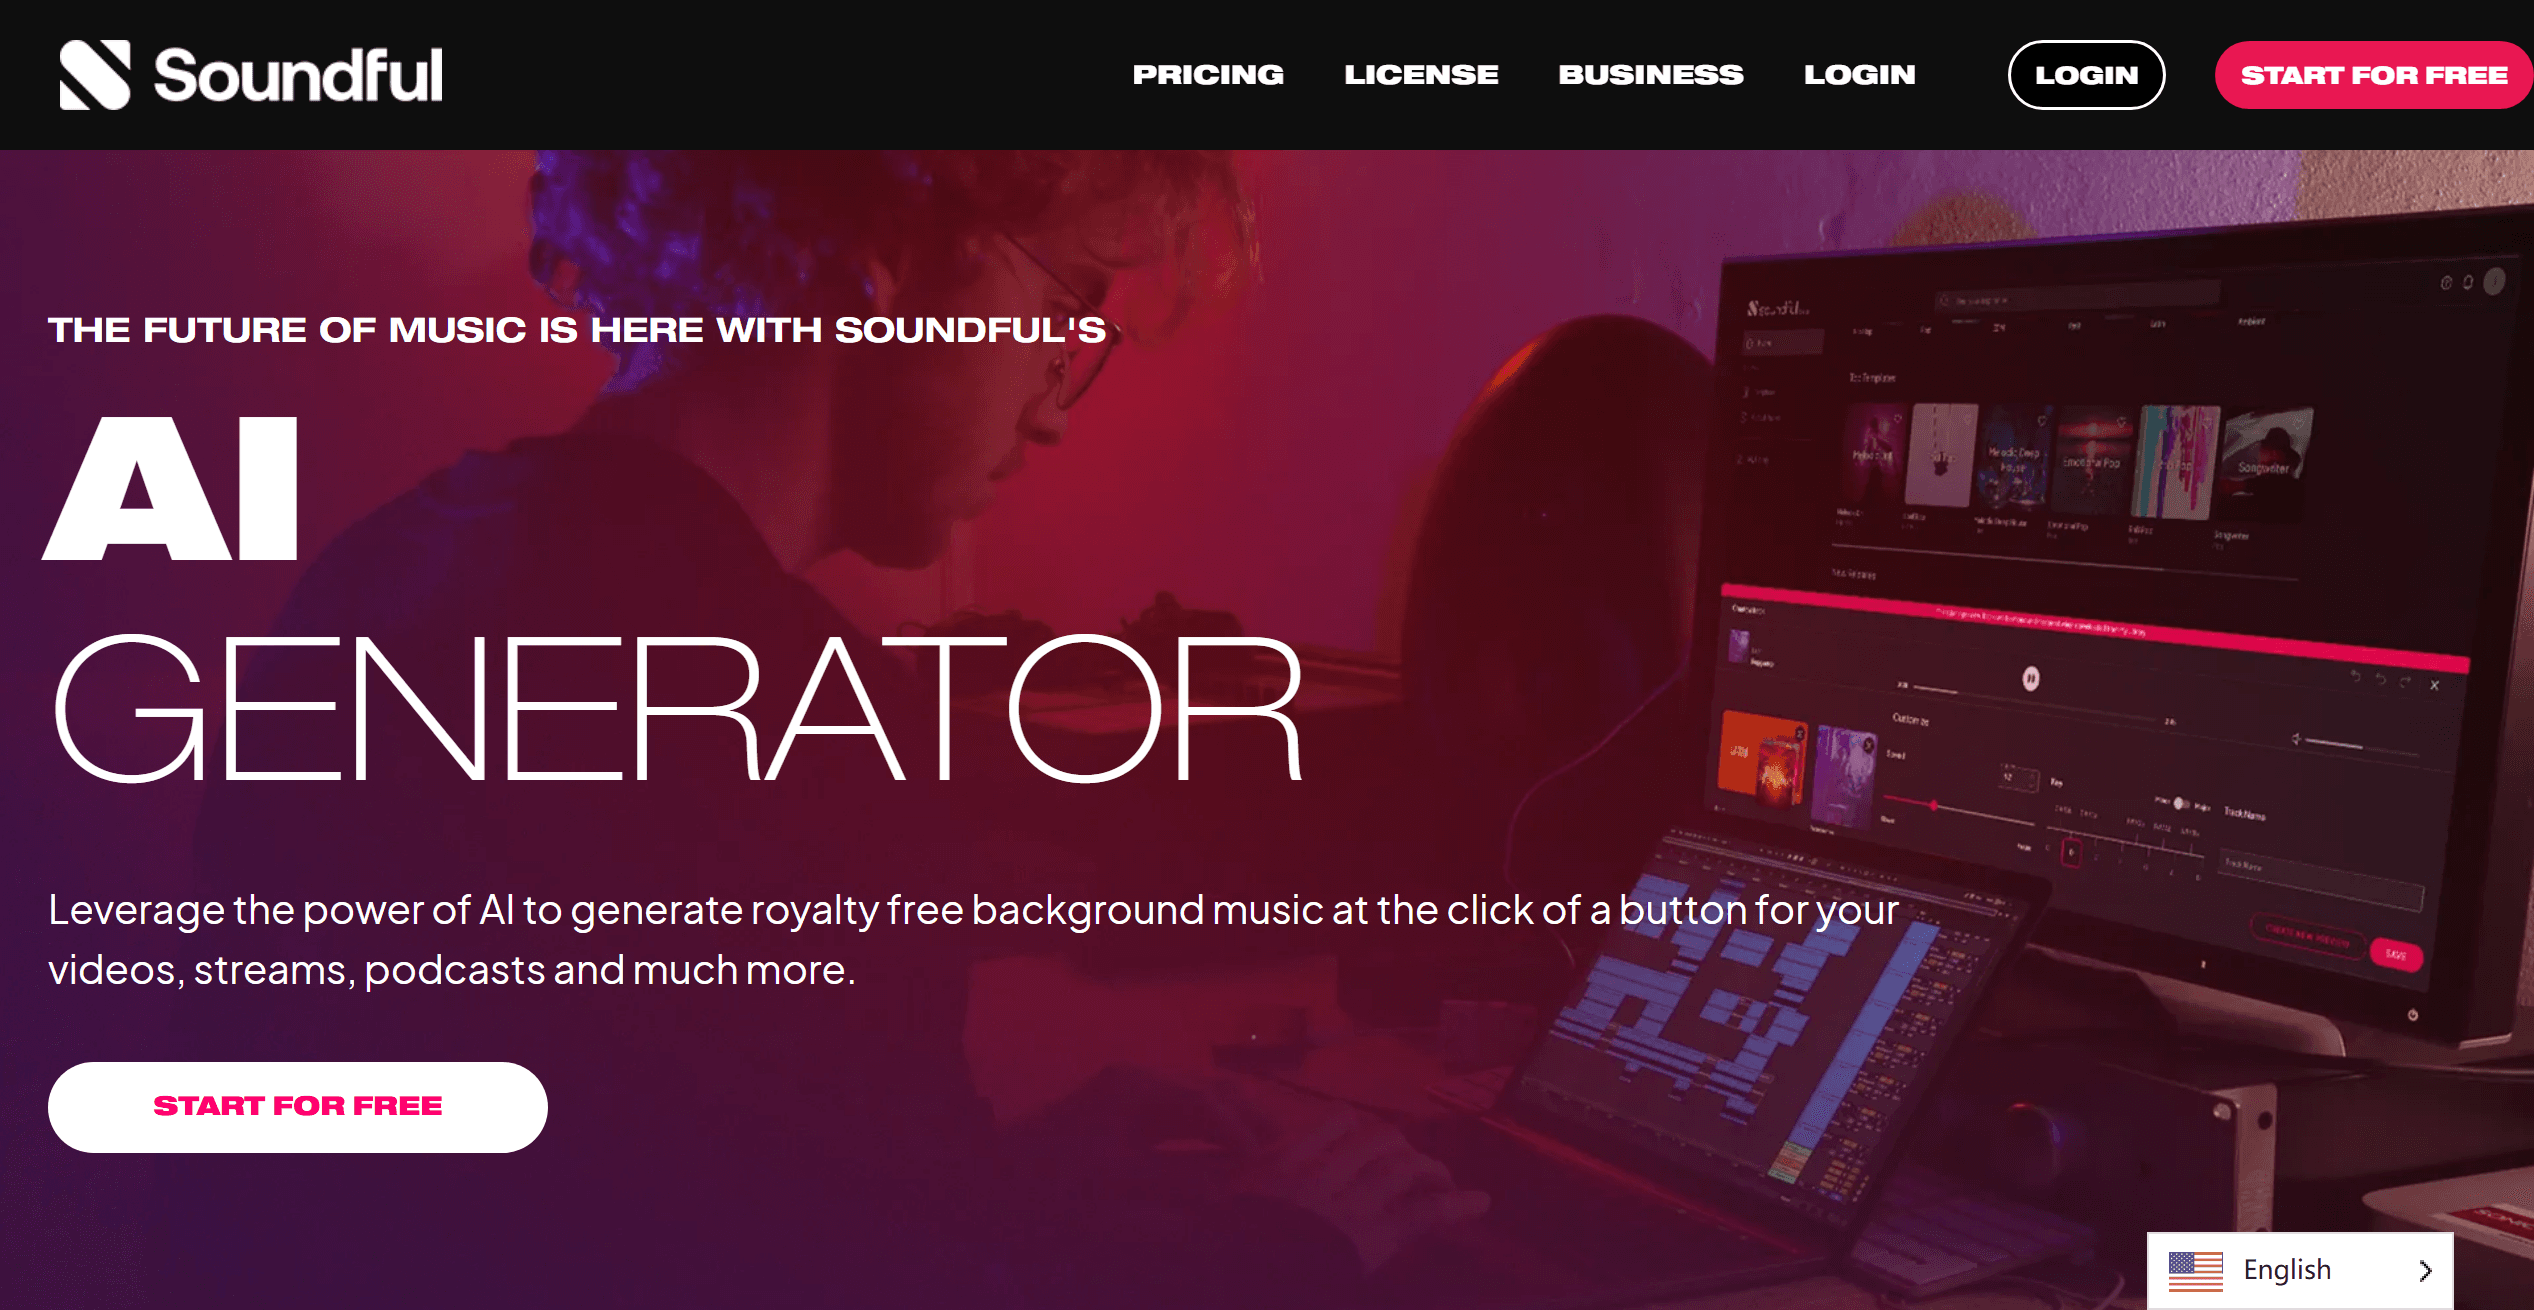Click the US flag icon
The height and width of the screenshot is (1310, 2534).
(x=2195, y=1271)
